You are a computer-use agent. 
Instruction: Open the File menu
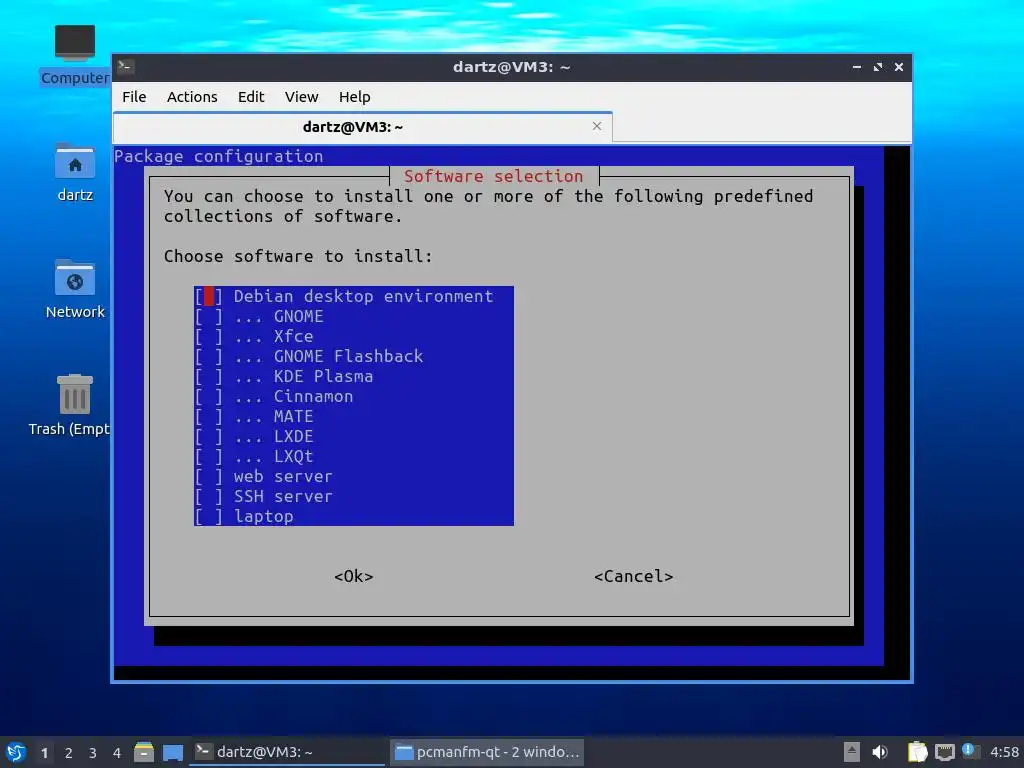point(134,97)
